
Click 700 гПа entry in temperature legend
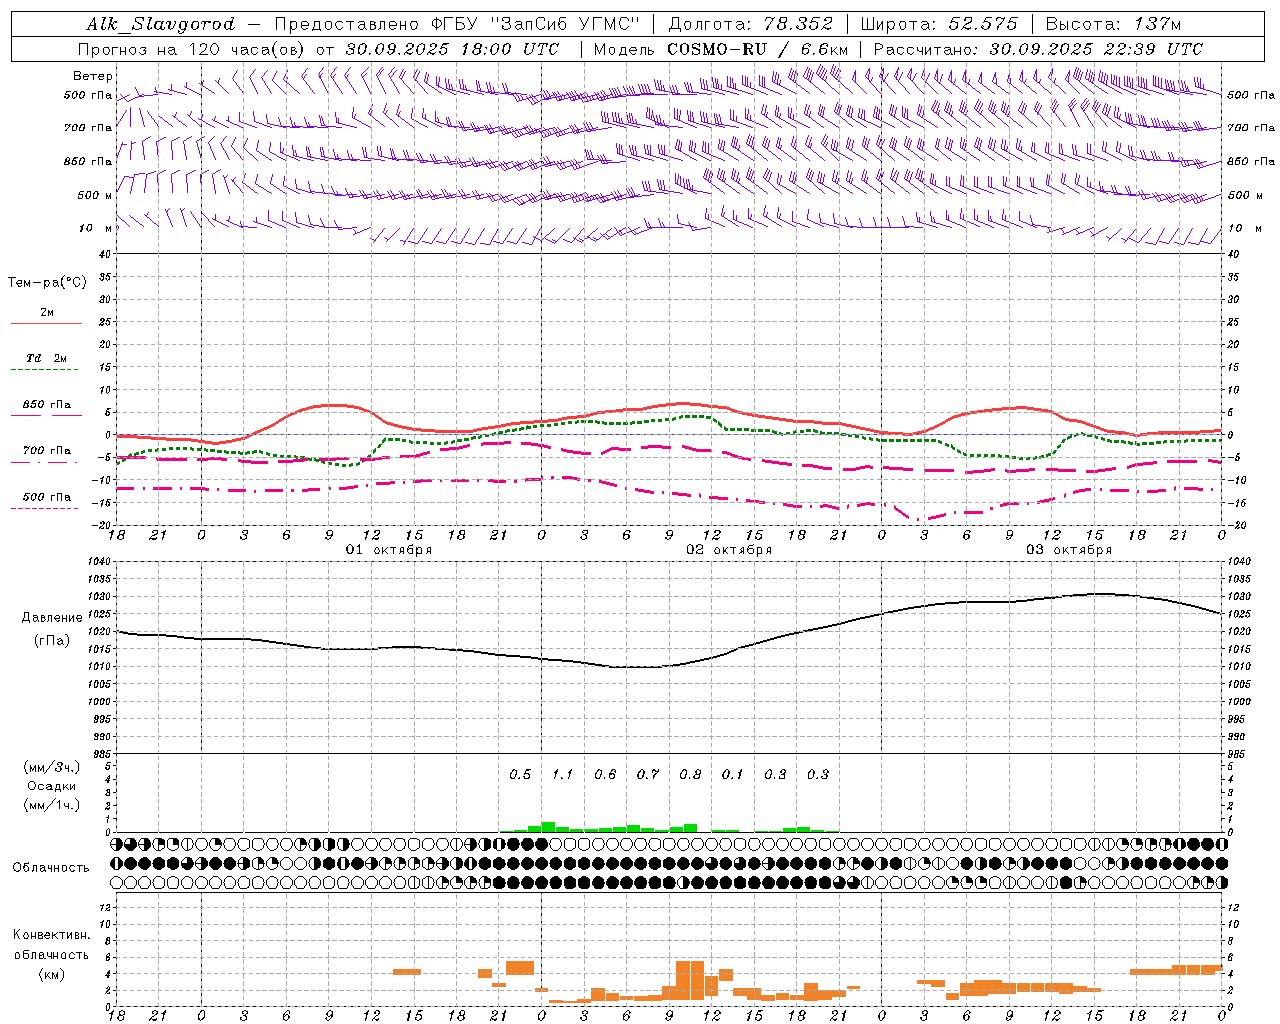47,451
